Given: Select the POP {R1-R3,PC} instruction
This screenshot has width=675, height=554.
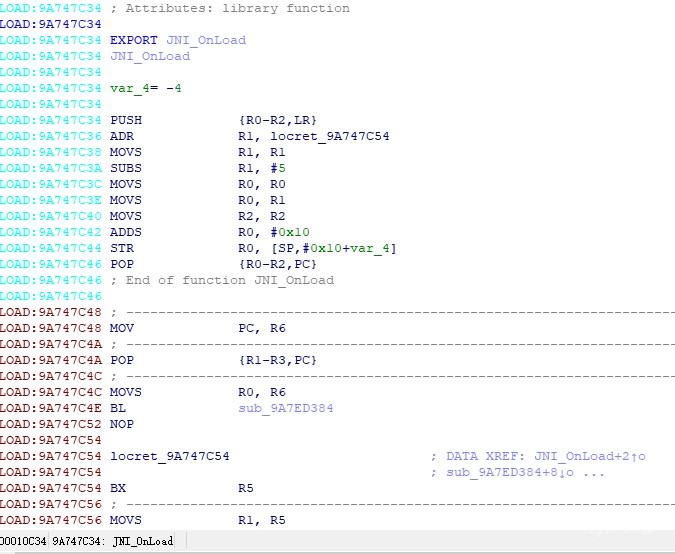Looking at the screenshot, I should click(213, 360).
